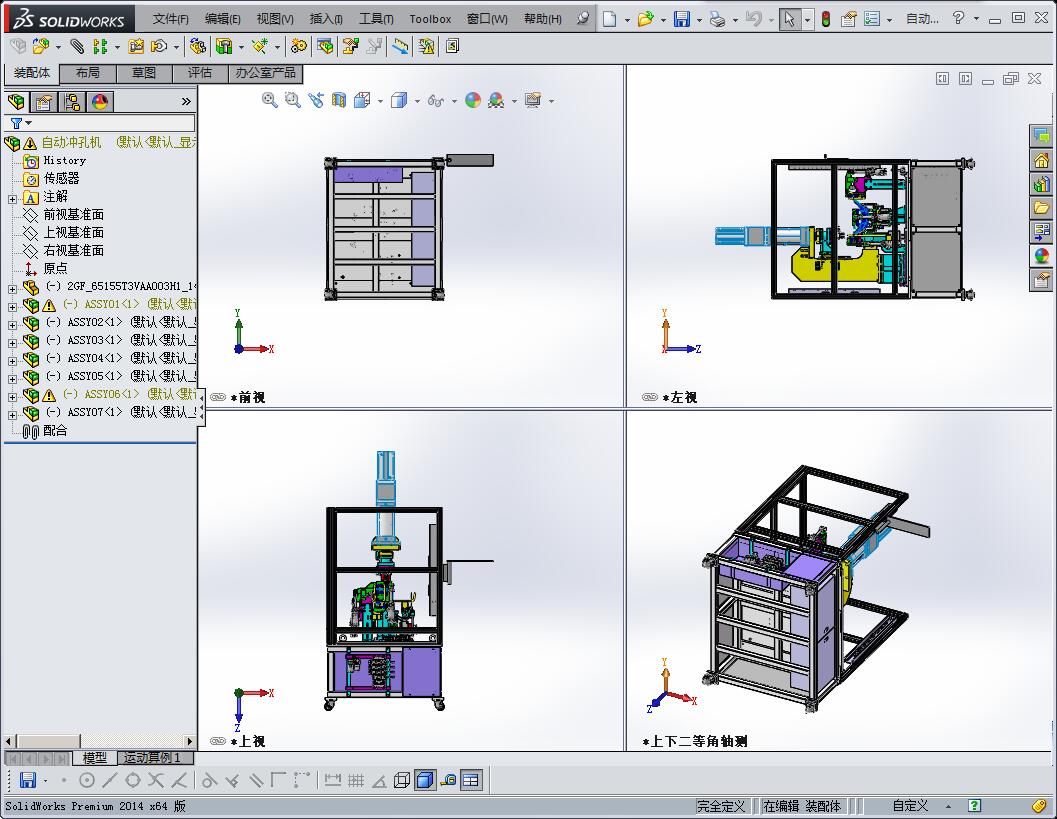This screenshot has width=1057, height=819.
Task: Expand the left panel tabs chevron
Action: [x=186, y=102]
